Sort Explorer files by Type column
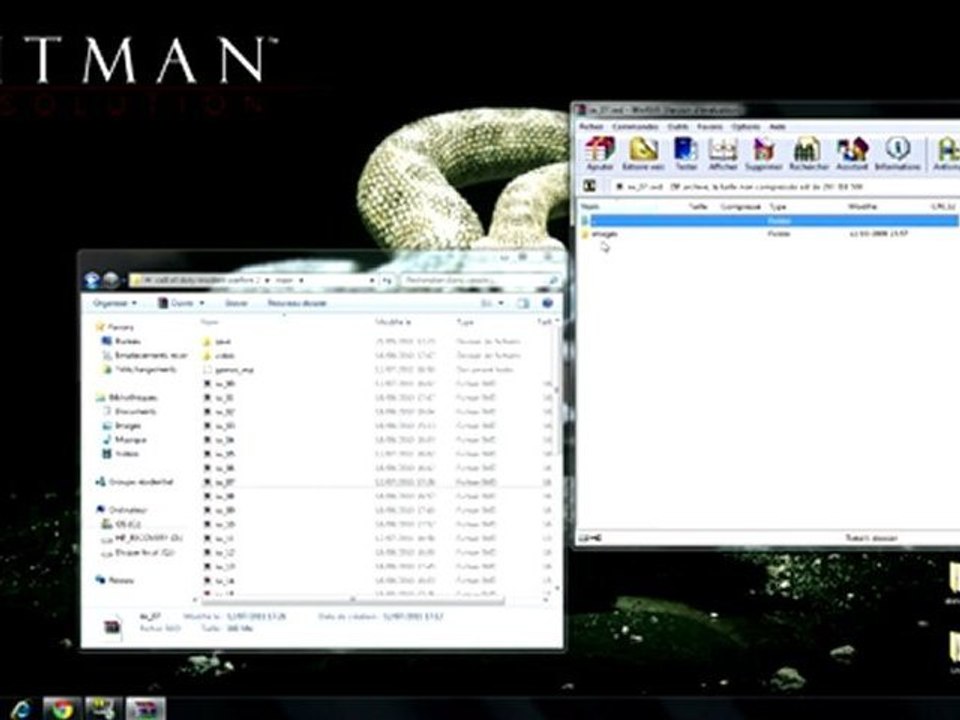The image size is (960, 720). [x=465, y=322]
